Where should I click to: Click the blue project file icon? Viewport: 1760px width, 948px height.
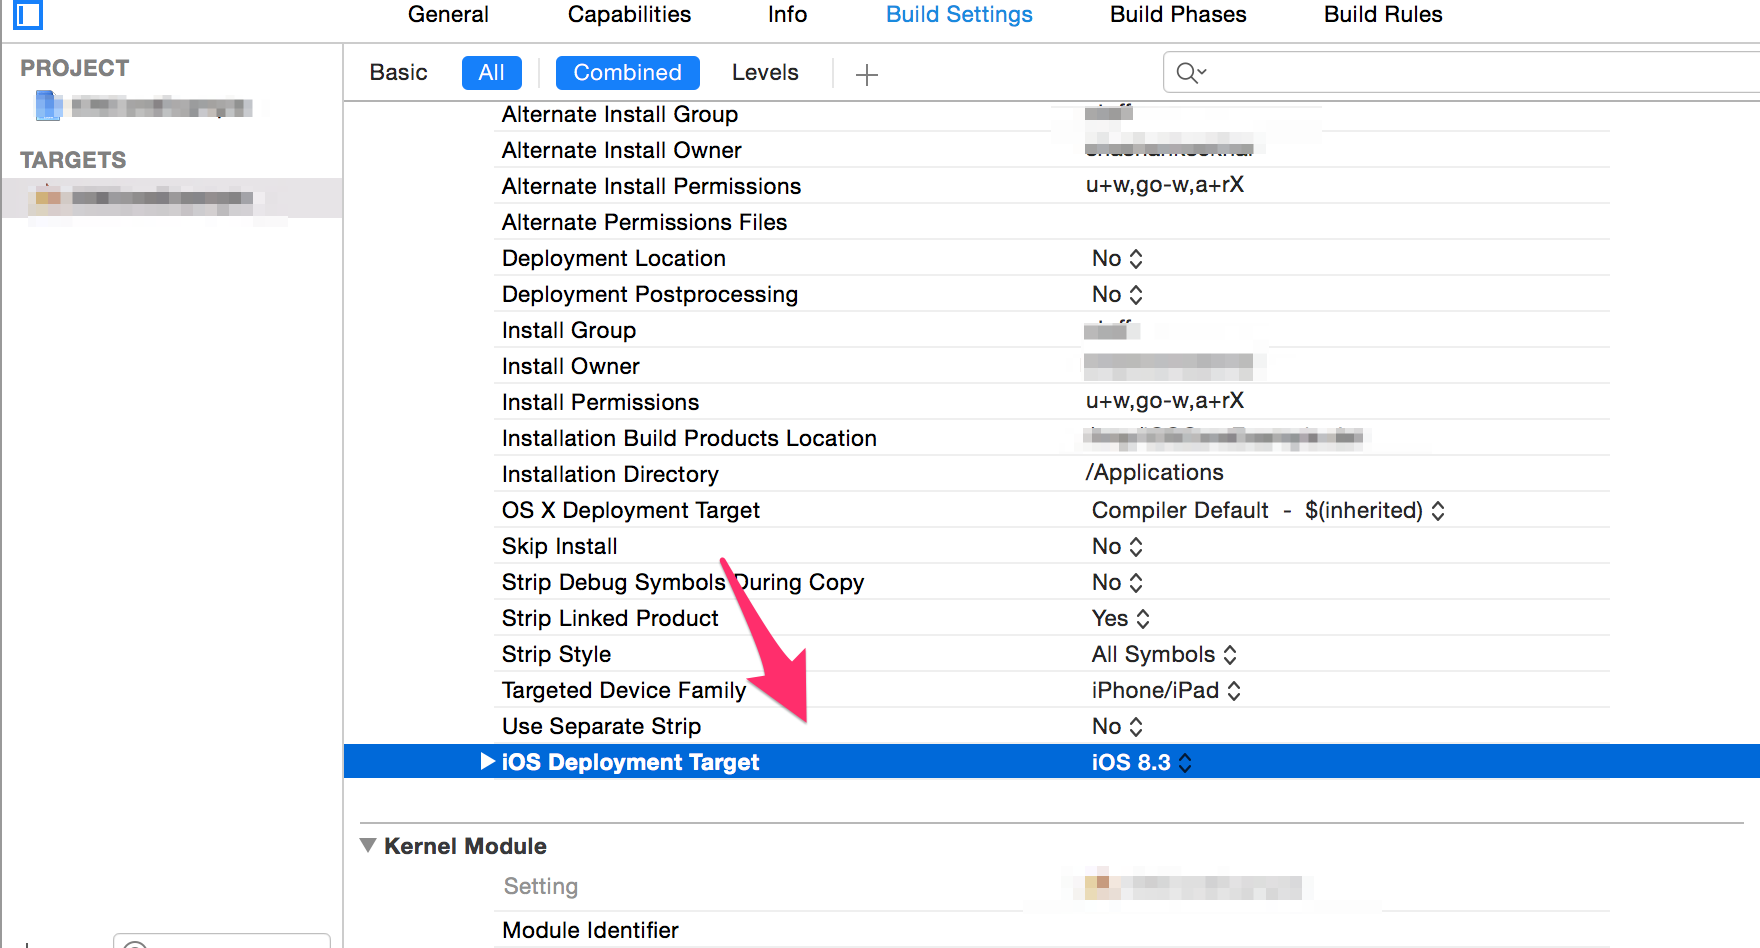point(47,105)
